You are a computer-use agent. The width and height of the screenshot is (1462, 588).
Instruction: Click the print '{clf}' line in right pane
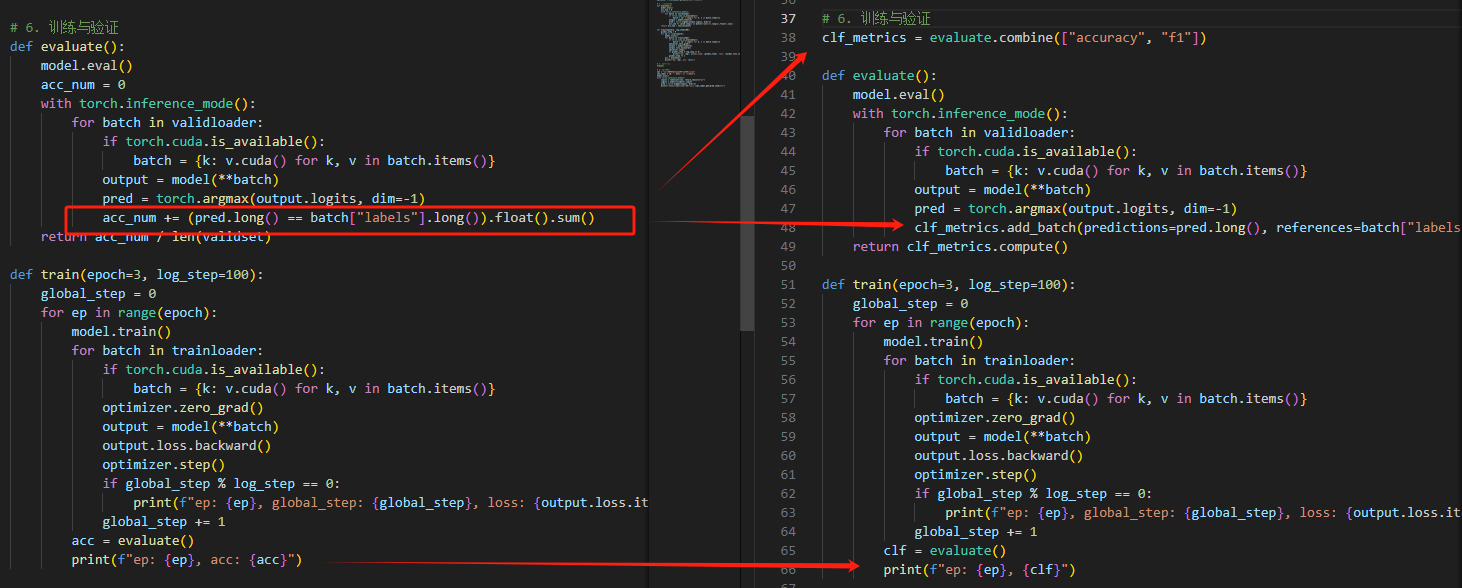(x=979, y=570)
